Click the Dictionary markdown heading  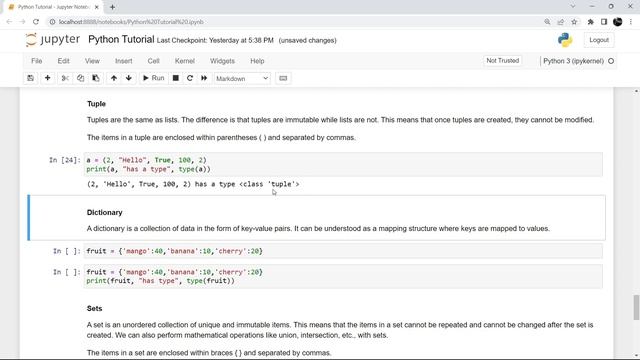(x=104, y=212)
